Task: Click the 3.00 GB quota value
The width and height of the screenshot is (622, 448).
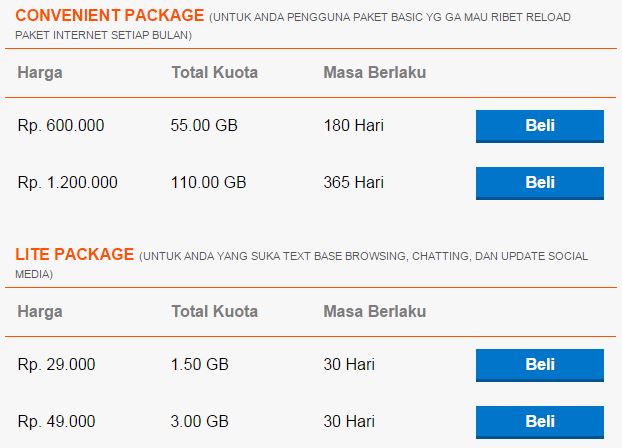Action: [200, 421]
